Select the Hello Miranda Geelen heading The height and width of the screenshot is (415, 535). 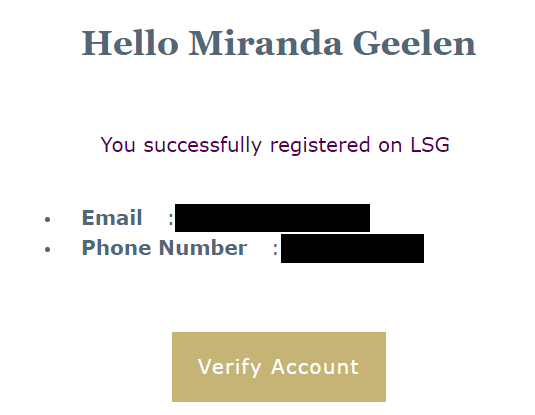(x=279, y=43)
